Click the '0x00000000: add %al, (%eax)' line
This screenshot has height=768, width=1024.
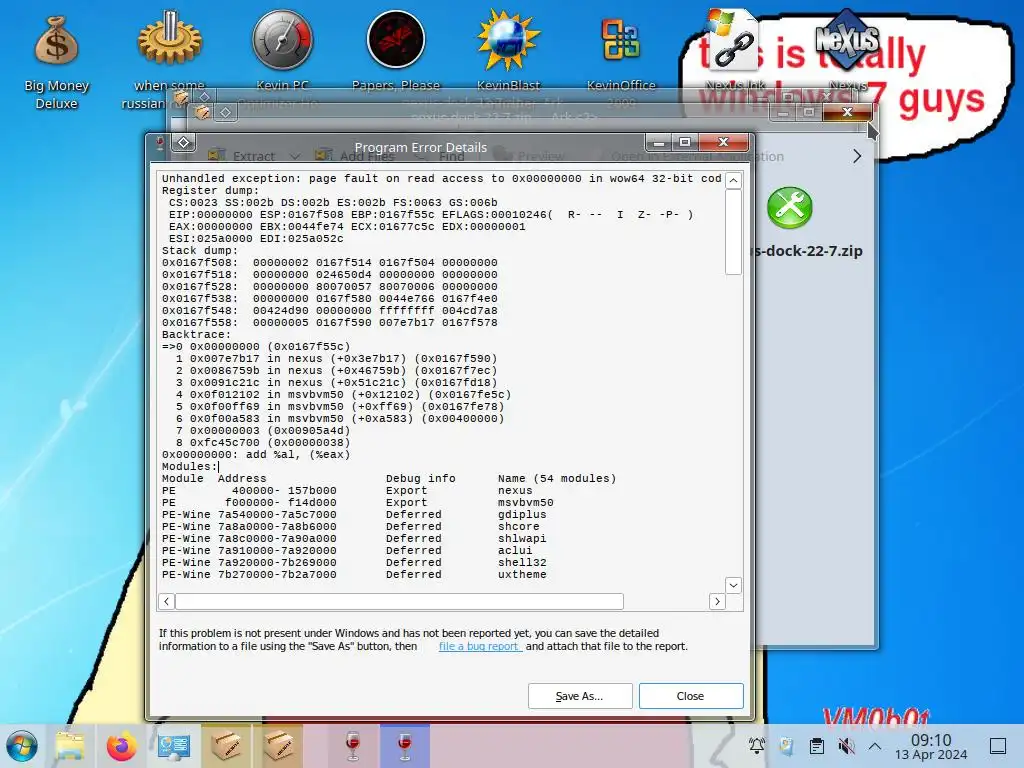point(256,455)
